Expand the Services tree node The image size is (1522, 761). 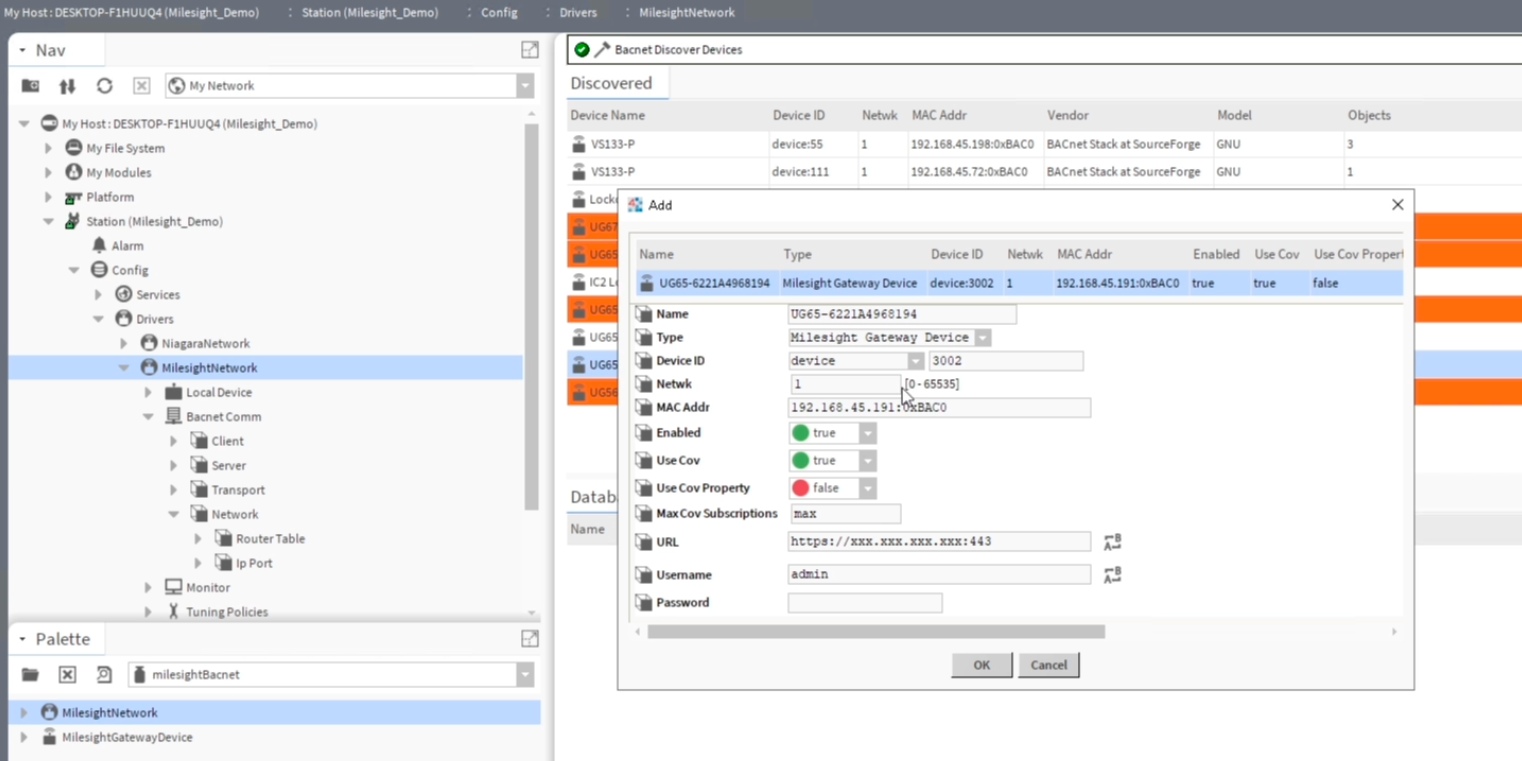pyautogui.click(x=99, y=294)
